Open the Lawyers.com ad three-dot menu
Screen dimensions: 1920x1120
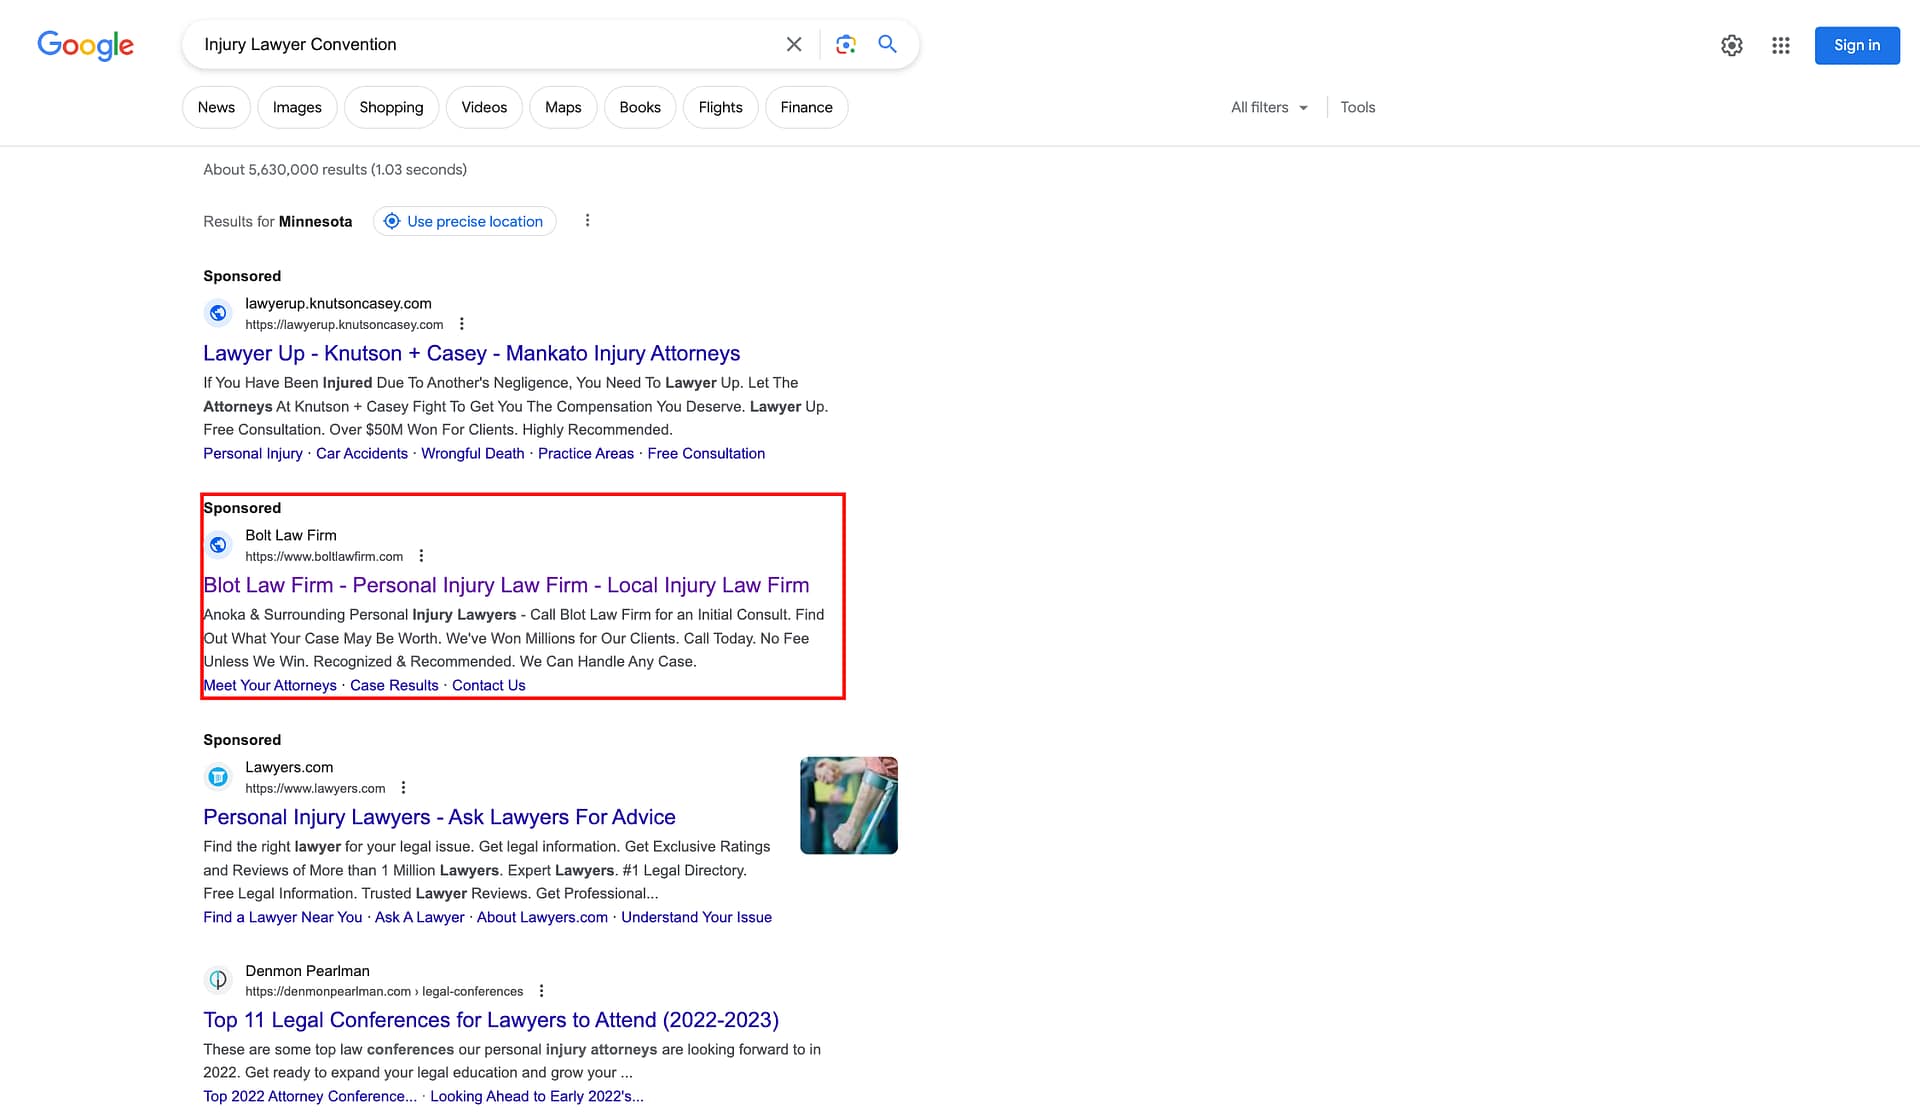(403, 787)
